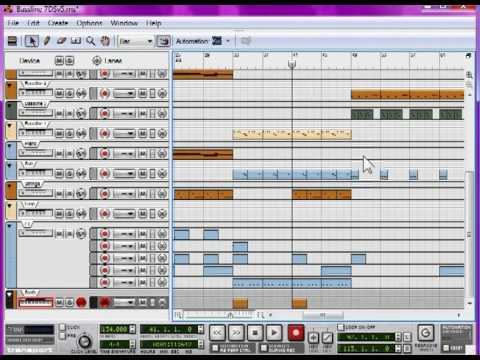Select the Eraser tool
This screenshot has height=360, width=480.
pos(62,41)
